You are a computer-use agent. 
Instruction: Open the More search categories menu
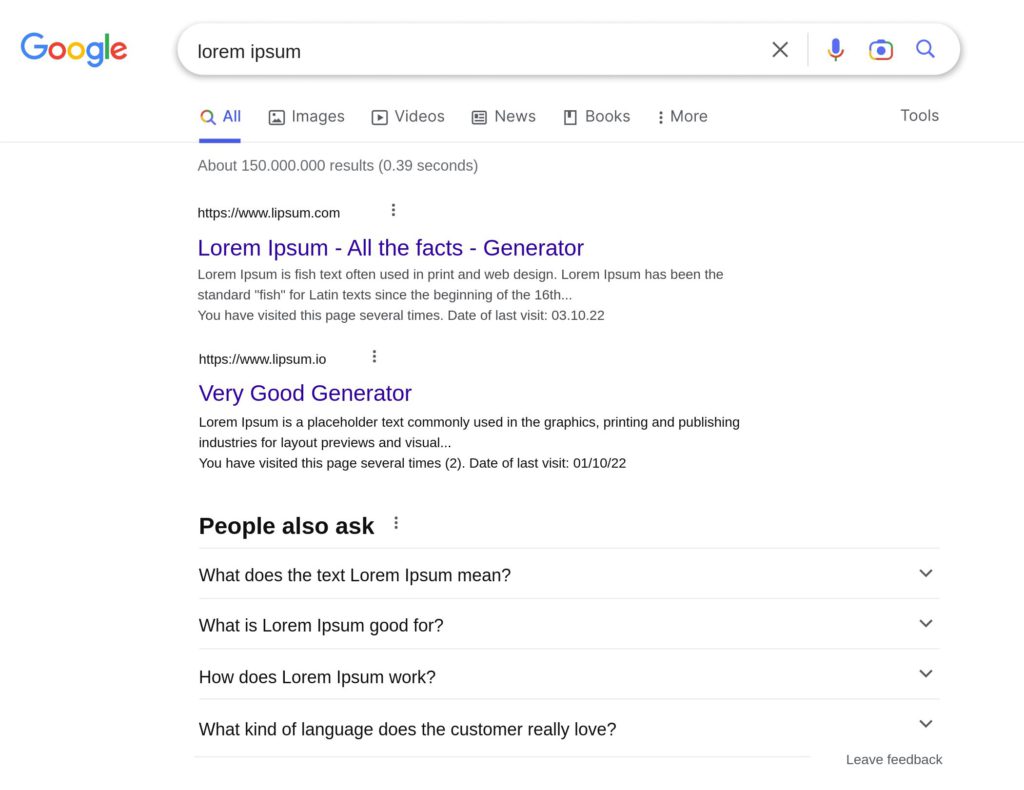(681, 117)
